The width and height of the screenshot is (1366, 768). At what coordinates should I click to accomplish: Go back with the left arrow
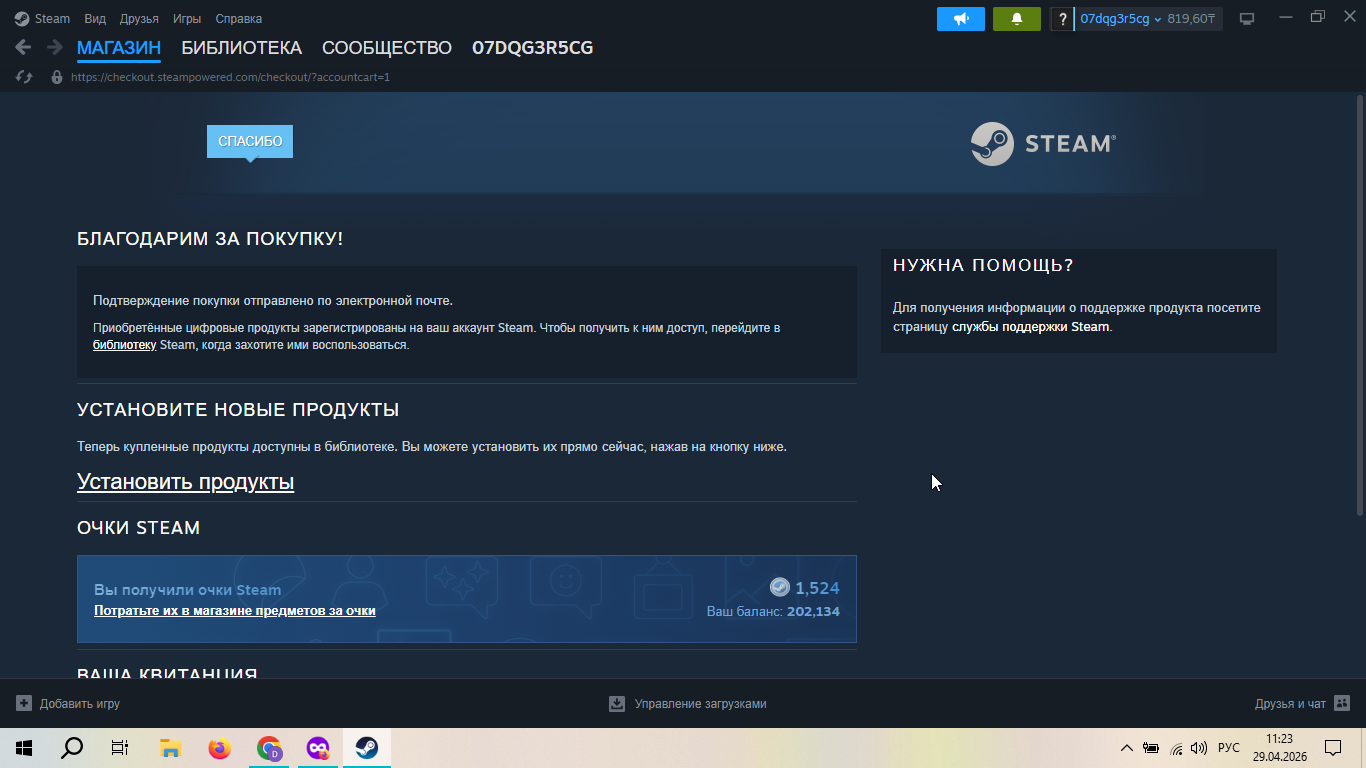tap(23, 47)
